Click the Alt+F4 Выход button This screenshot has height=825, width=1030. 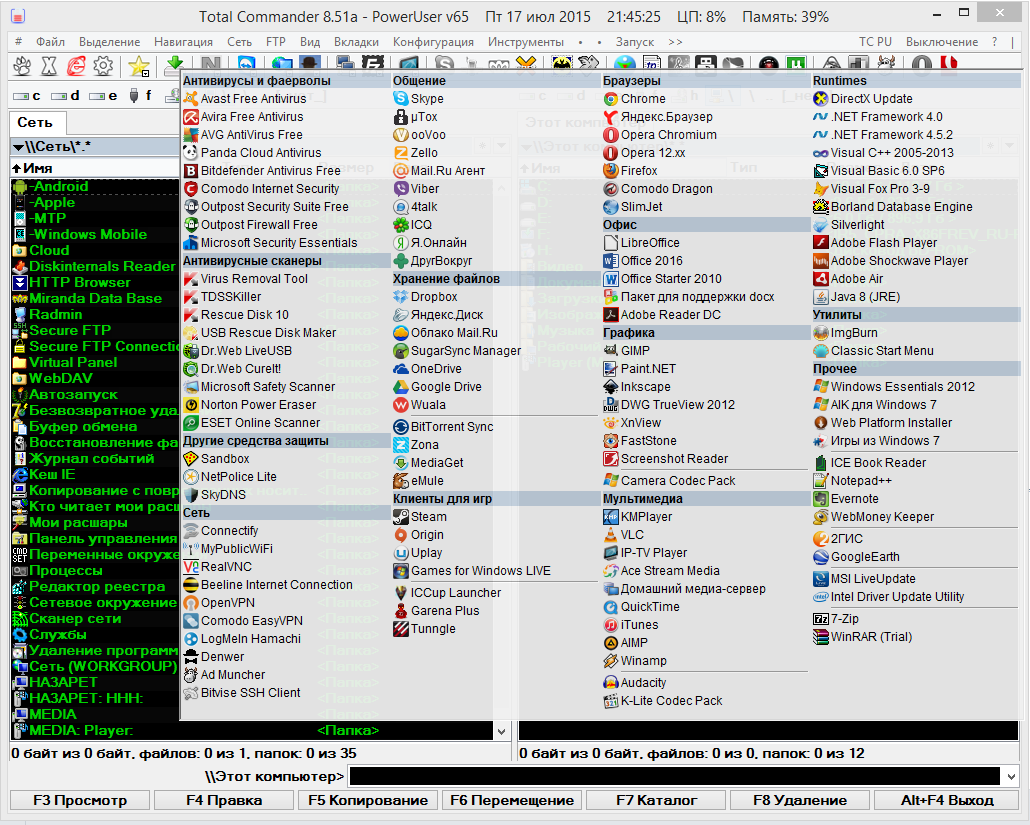pos(947,801)
